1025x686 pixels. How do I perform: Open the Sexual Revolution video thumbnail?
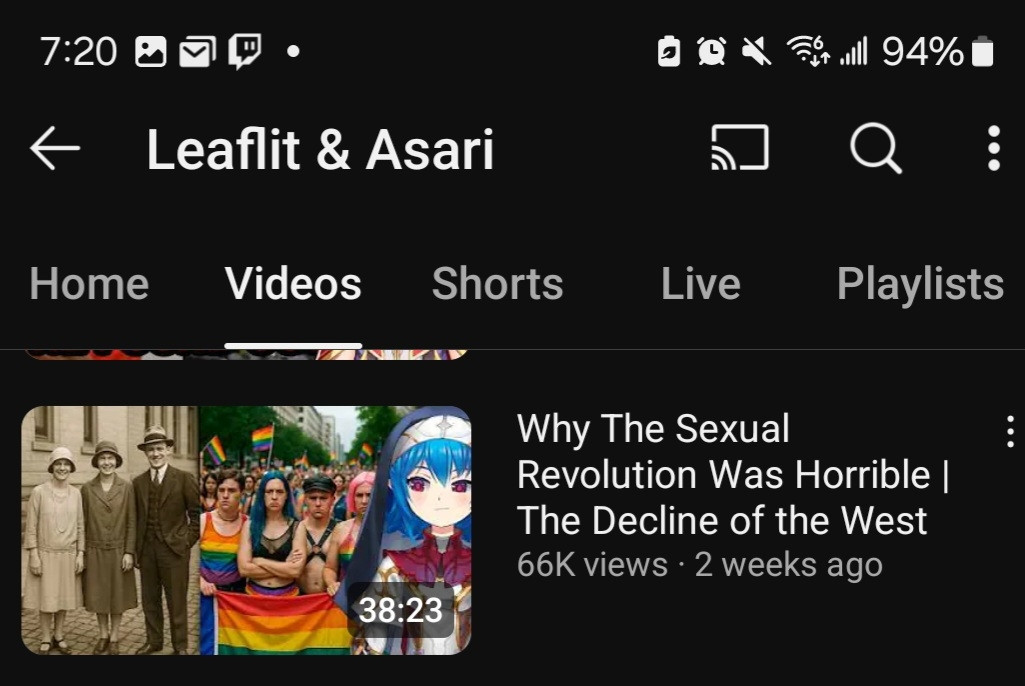(246, 530)
